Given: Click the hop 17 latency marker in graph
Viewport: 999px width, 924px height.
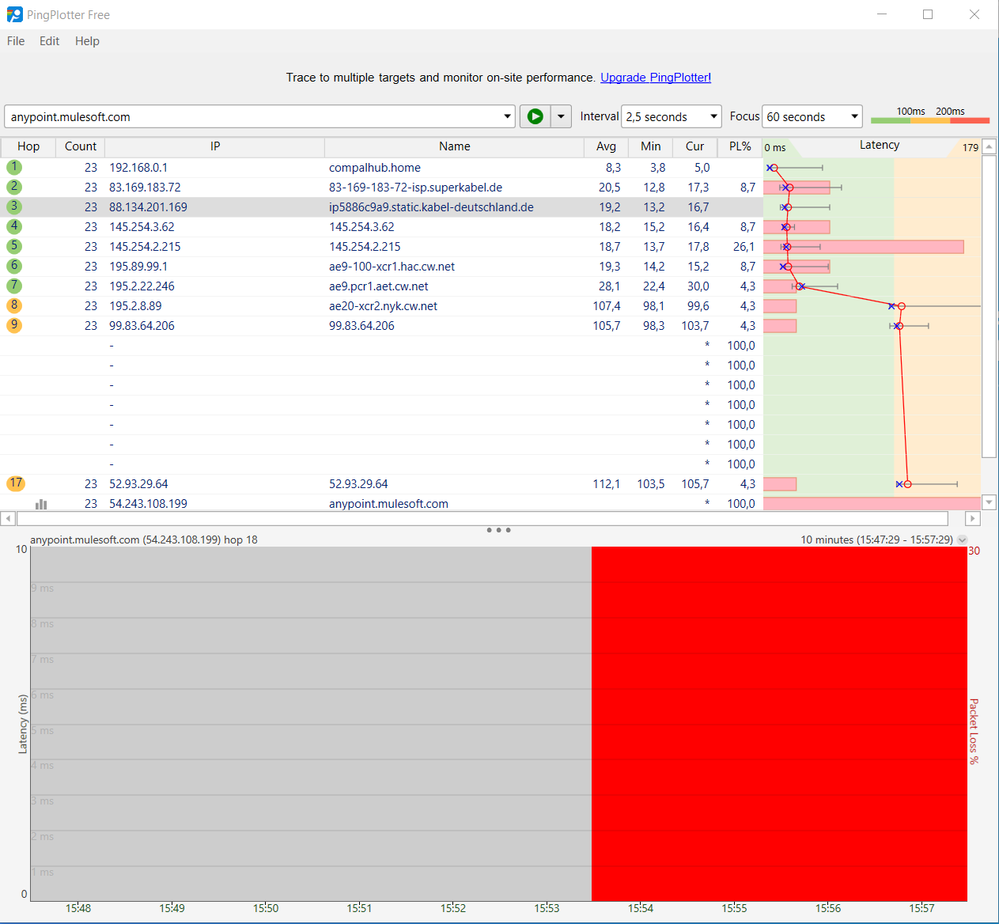Looking at the screenshot, I should click(x=907, y=484).
